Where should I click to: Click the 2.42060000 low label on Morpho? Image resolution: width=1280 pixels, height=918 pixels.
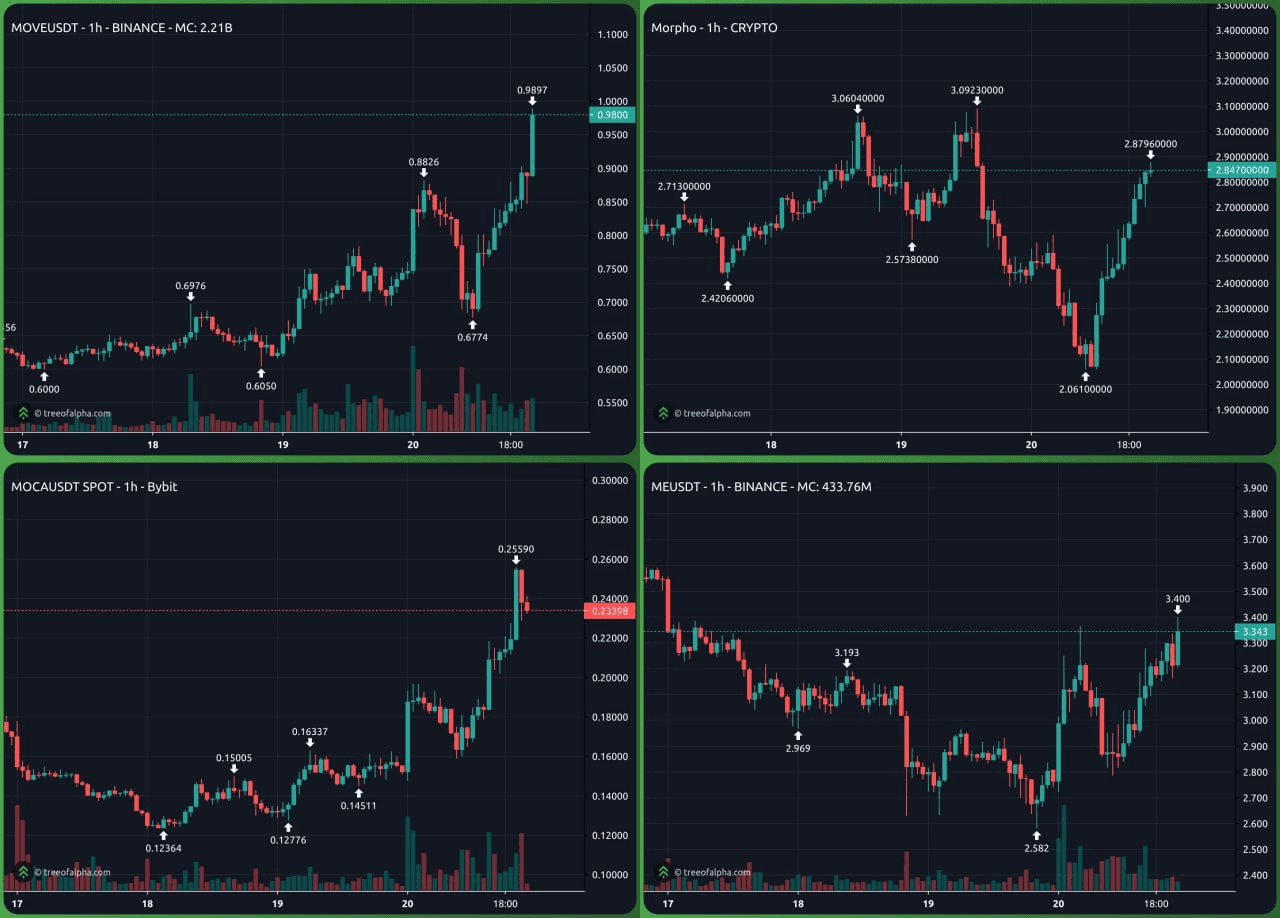(x=728, y=298)
